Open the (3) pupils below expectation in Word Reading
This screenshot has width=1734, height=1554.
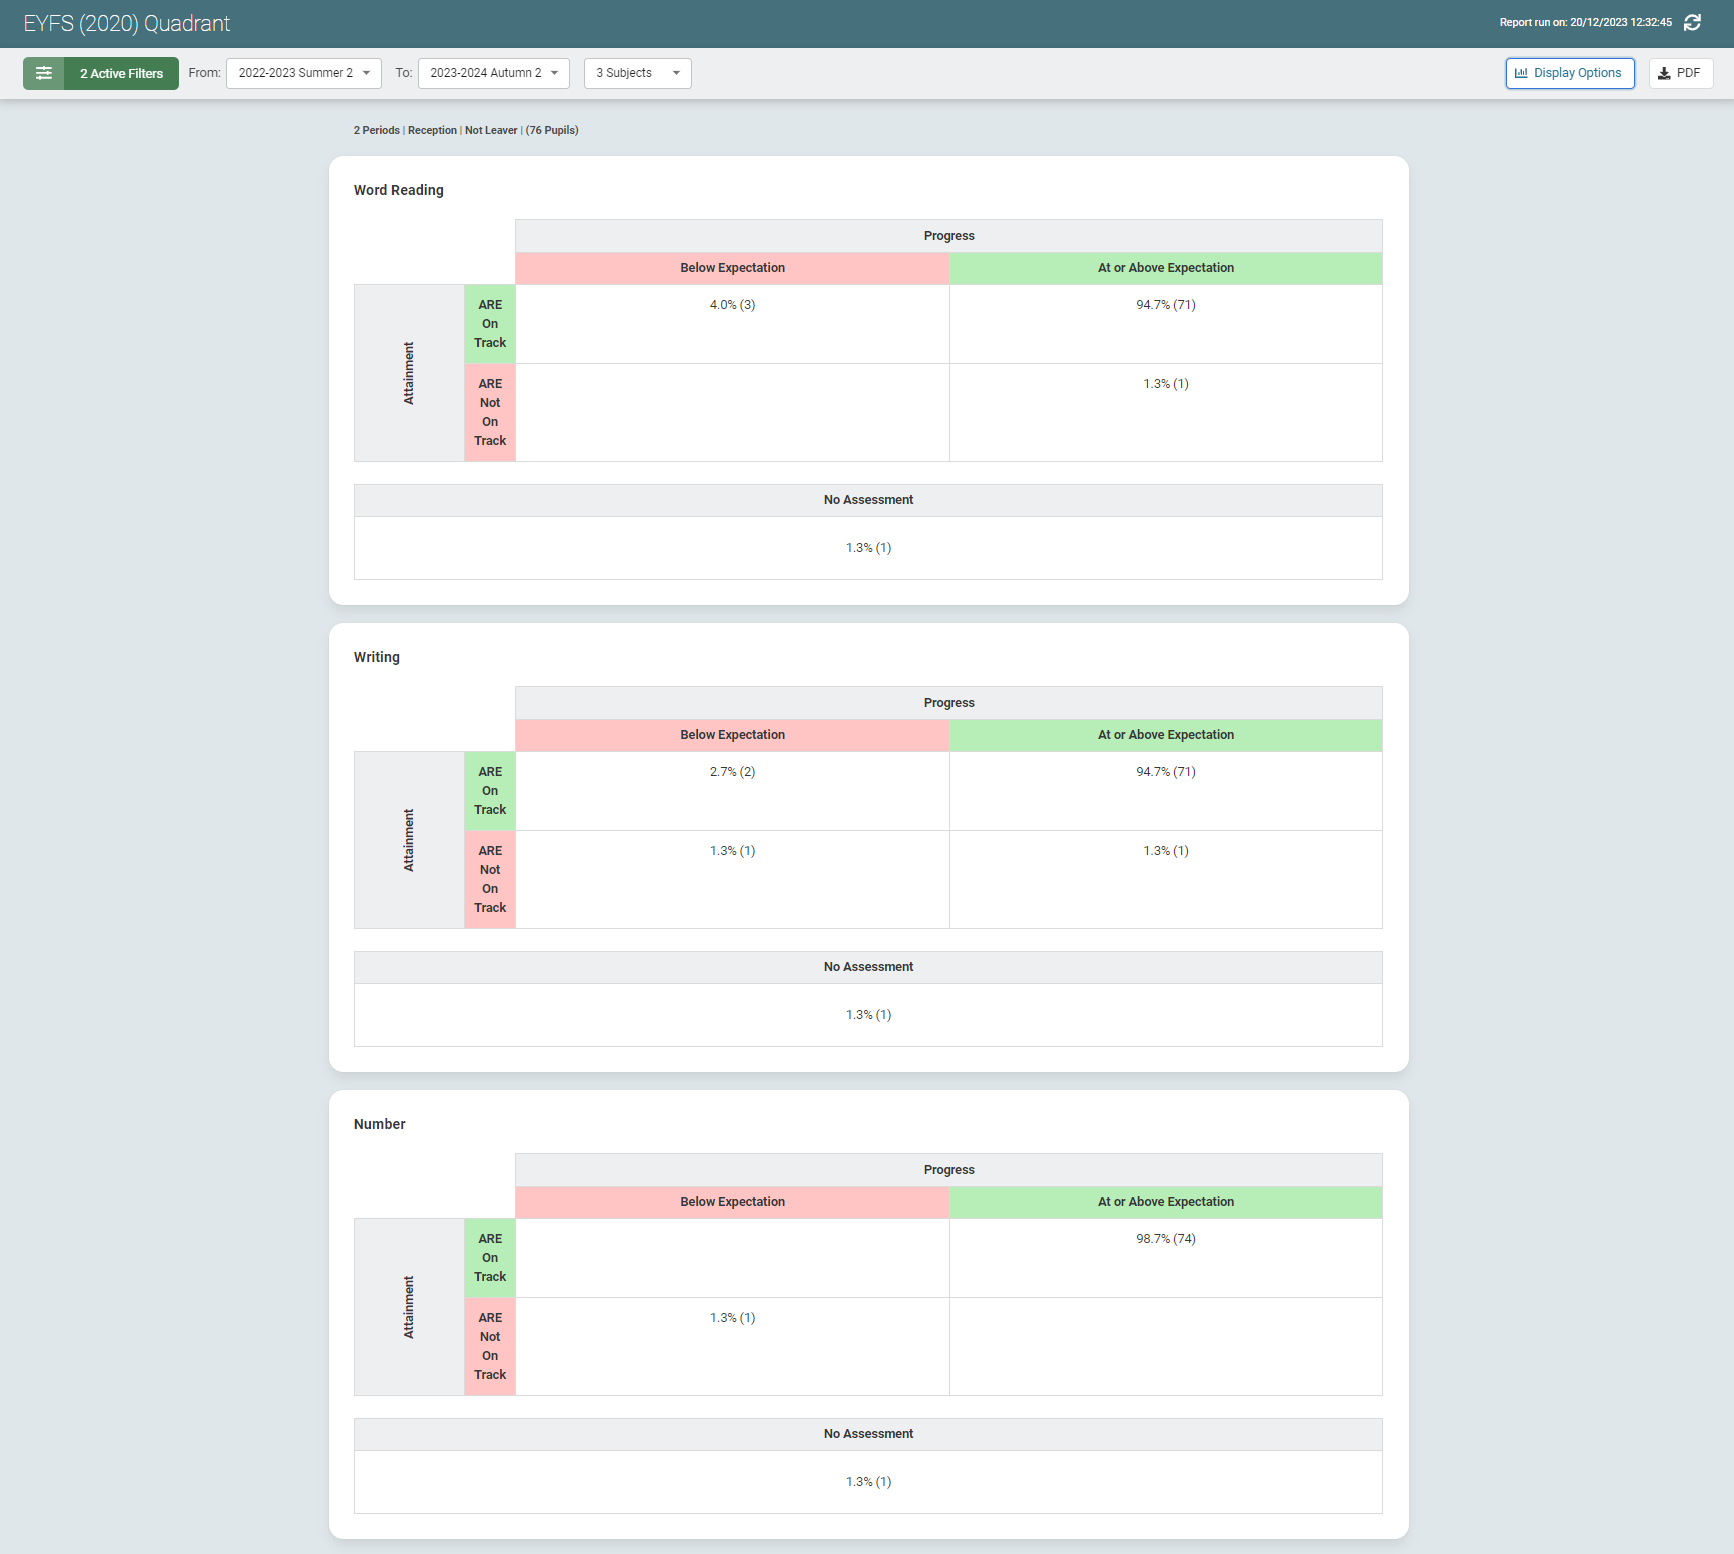click(746, 305)
